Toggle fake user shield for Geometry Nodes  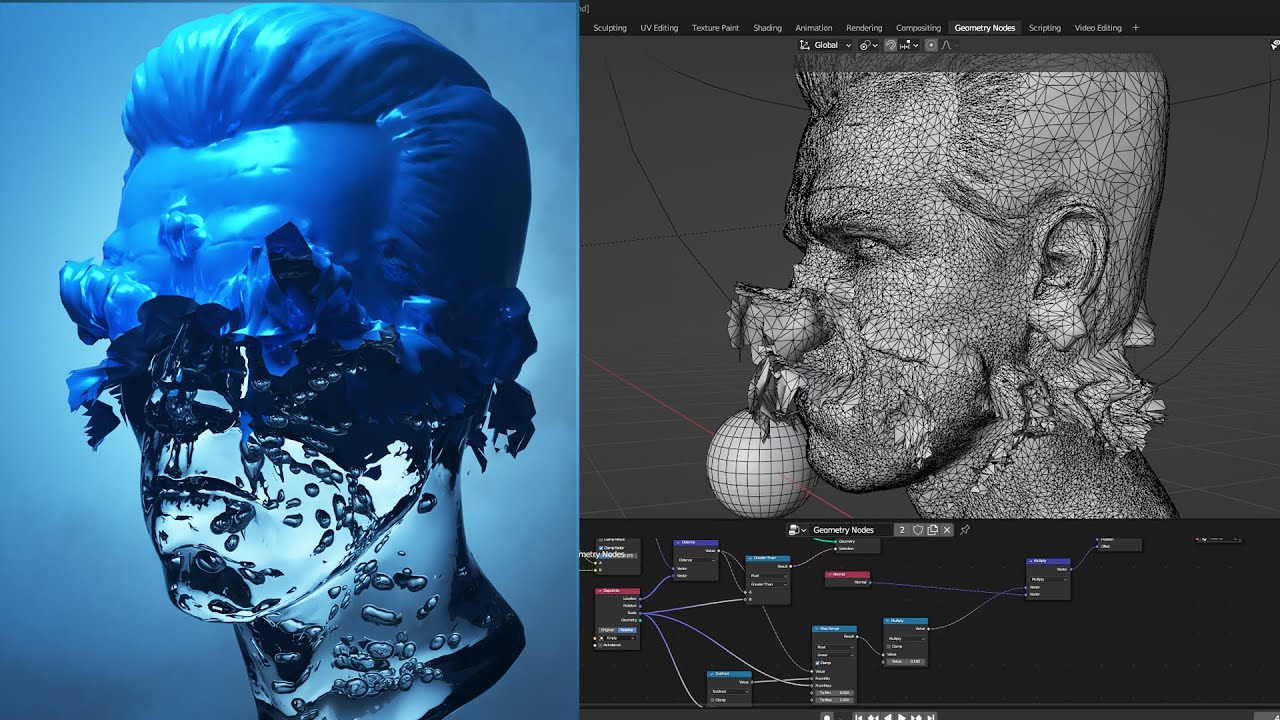point(917,530)
